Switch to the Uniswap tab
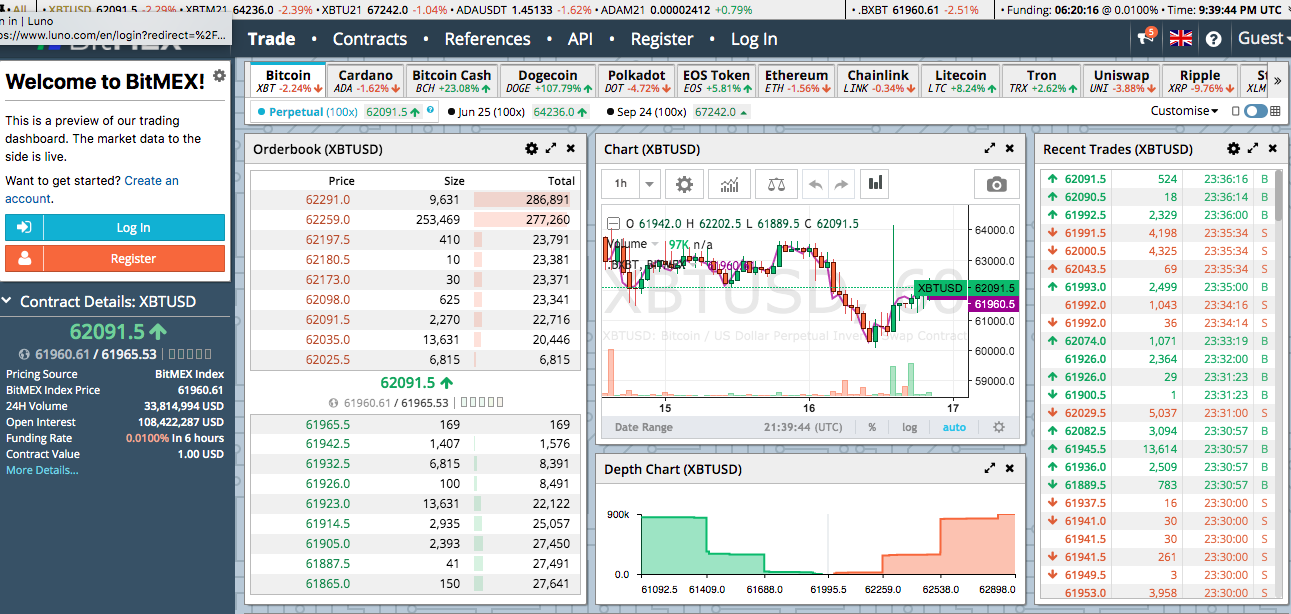 click(1120, 81)
